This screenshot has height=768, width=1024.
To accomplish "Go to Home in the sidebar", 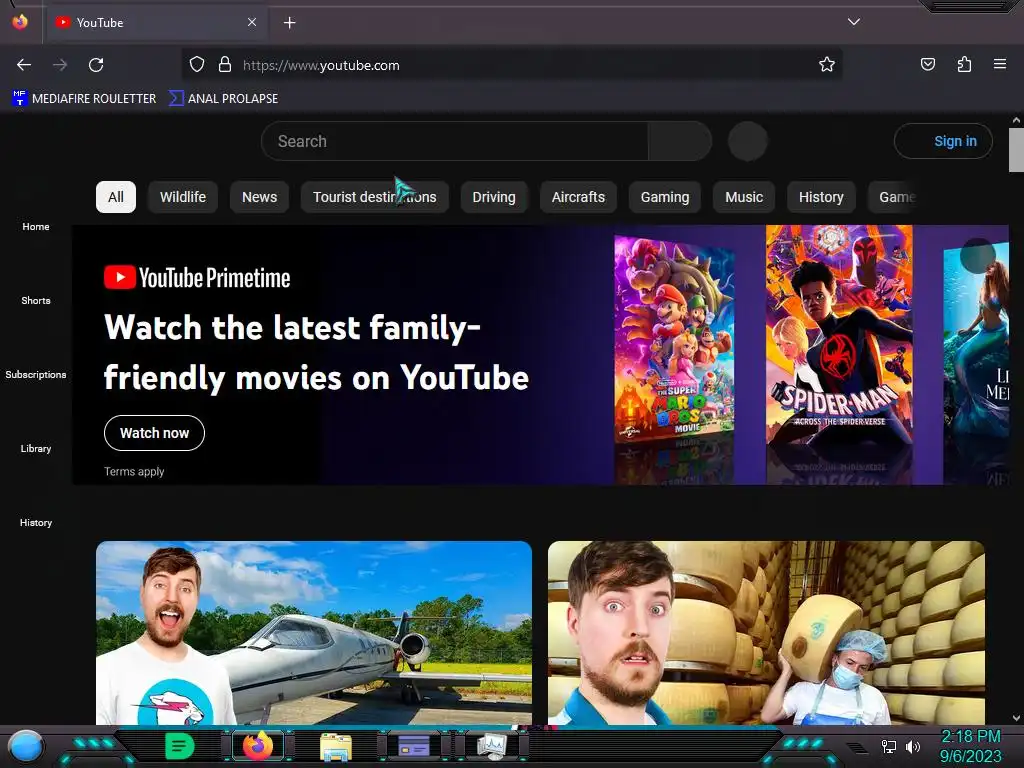I will click(x=36, y=227).
